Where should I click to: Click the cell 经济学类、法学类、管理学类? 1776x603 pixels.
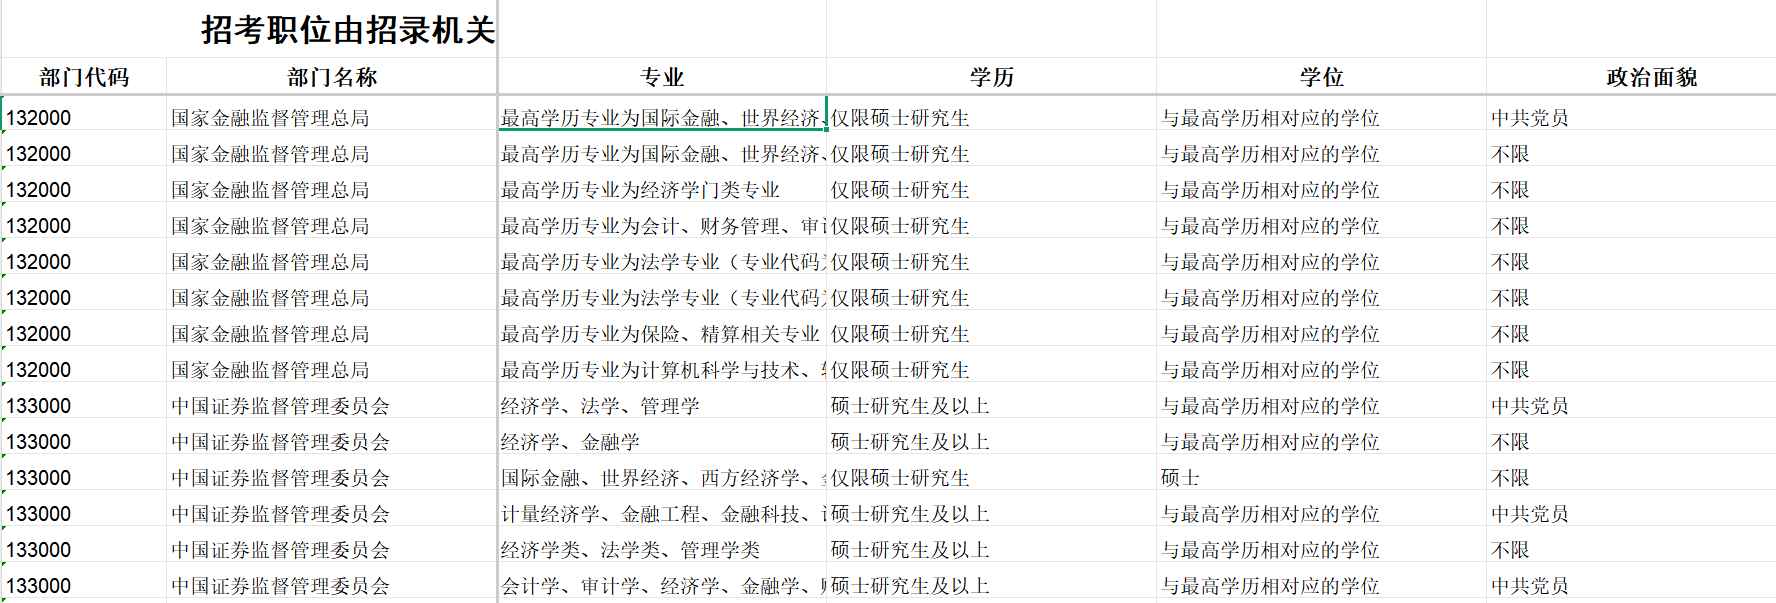[x=630, y=550]
